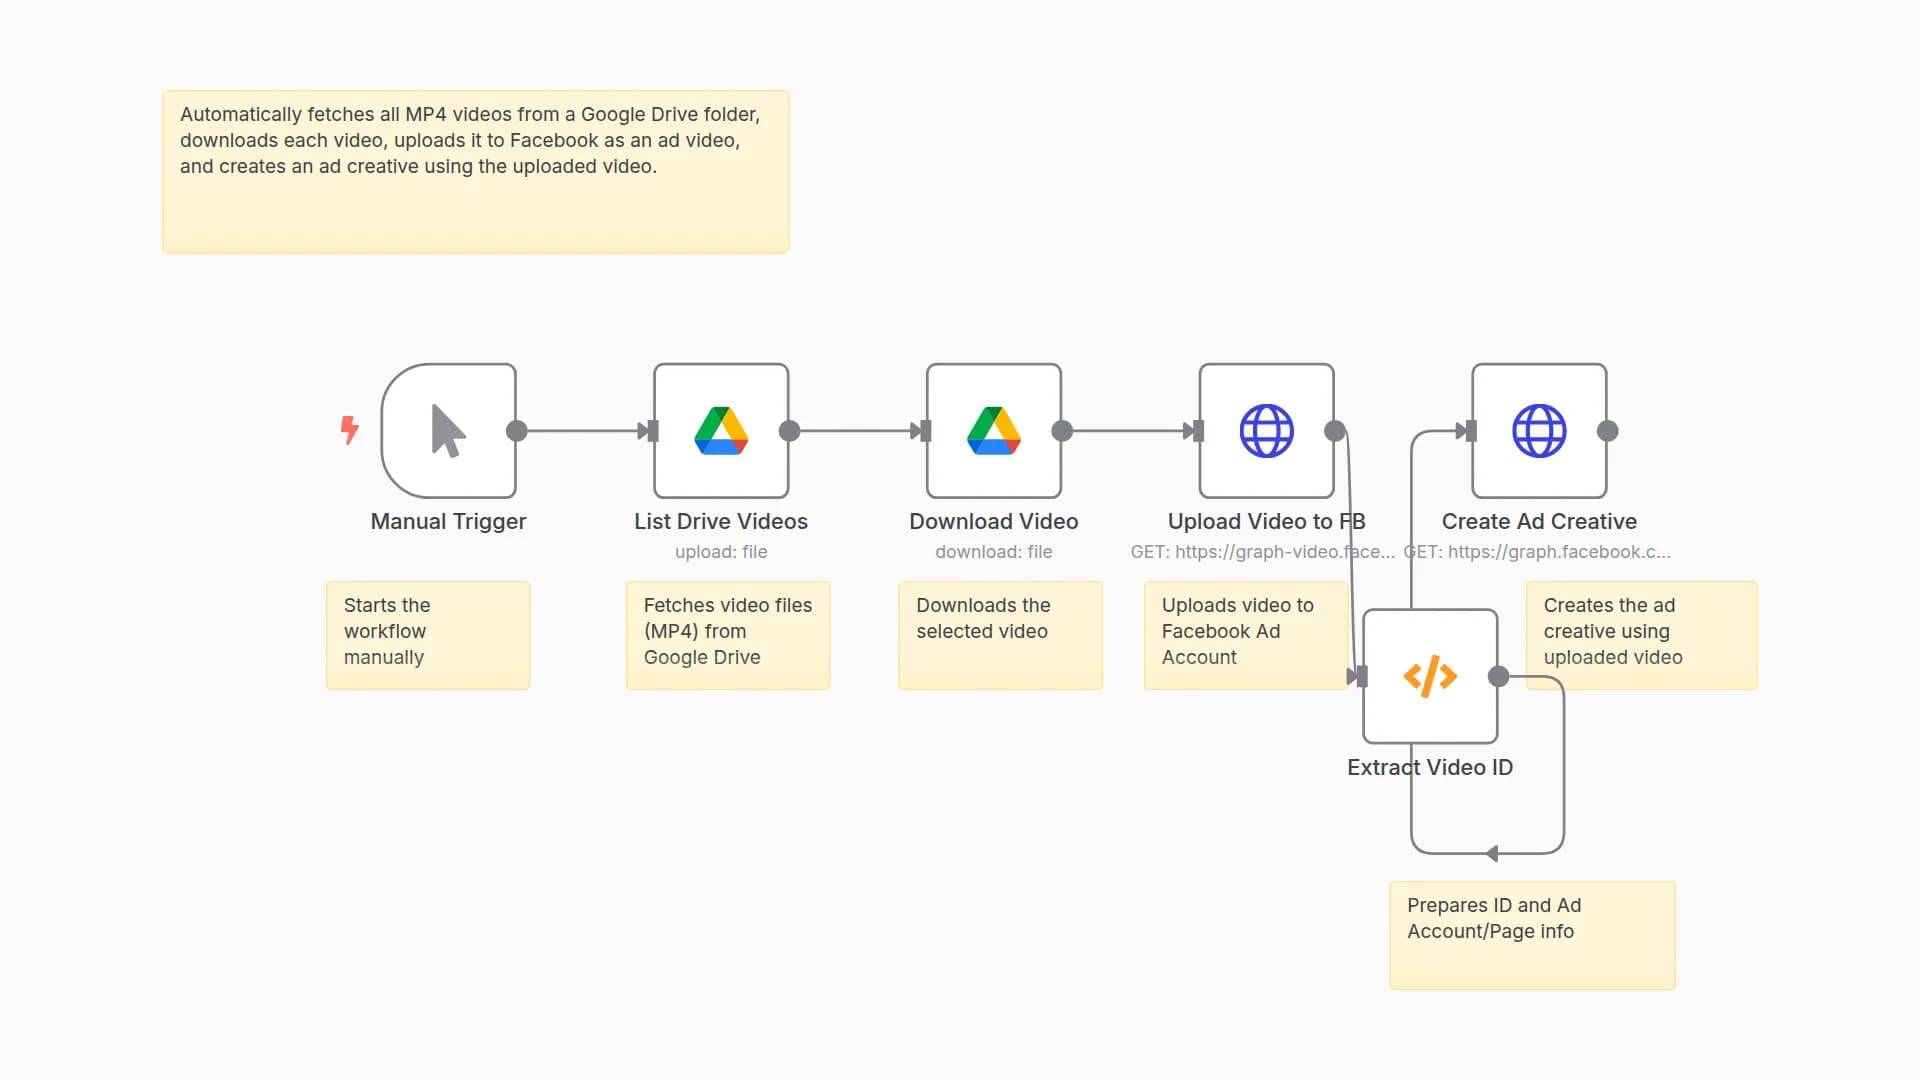Click the red lightning trigger indicator icon
Image resolution: width=1920 pixels, height=1080 pixels.
pyautogui.click(x=349, y=430)
